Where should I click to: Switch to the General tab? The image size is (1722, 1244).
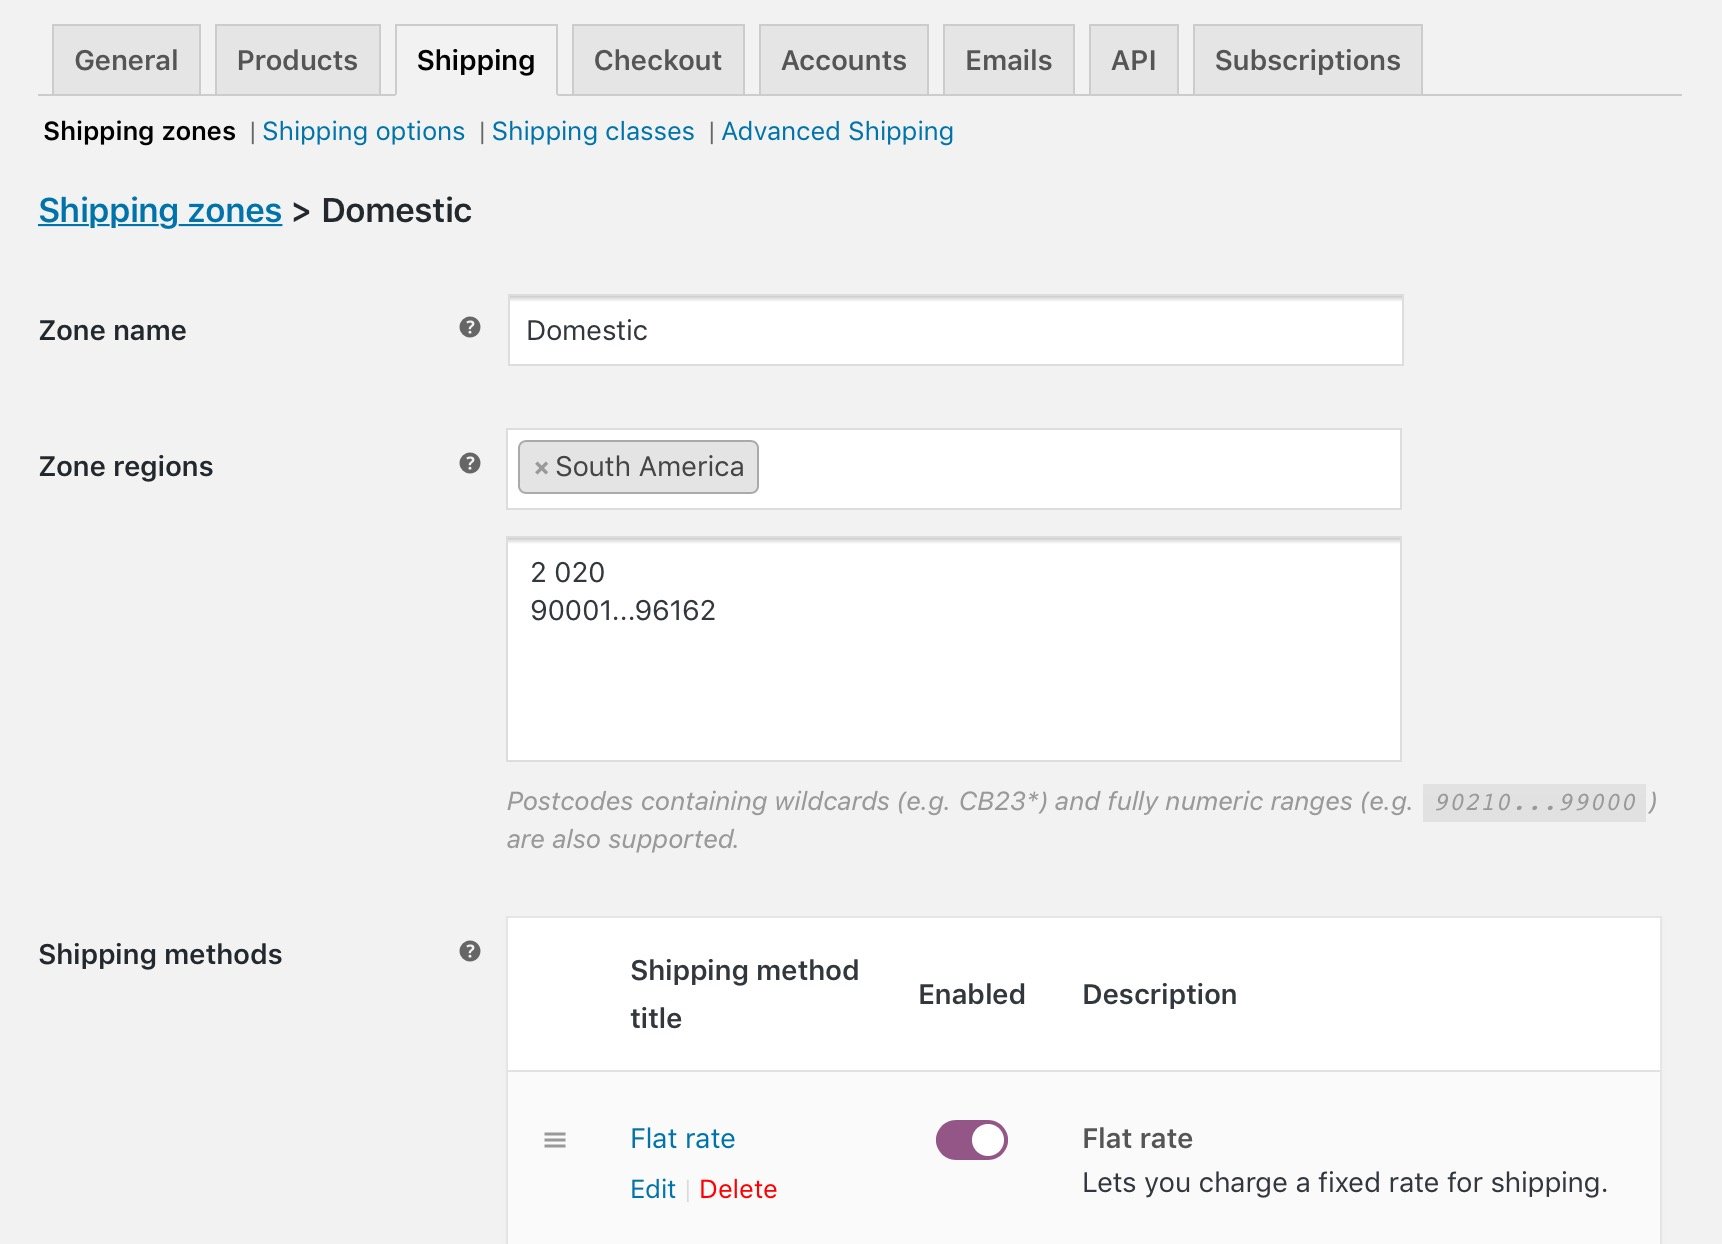(126, 60)
